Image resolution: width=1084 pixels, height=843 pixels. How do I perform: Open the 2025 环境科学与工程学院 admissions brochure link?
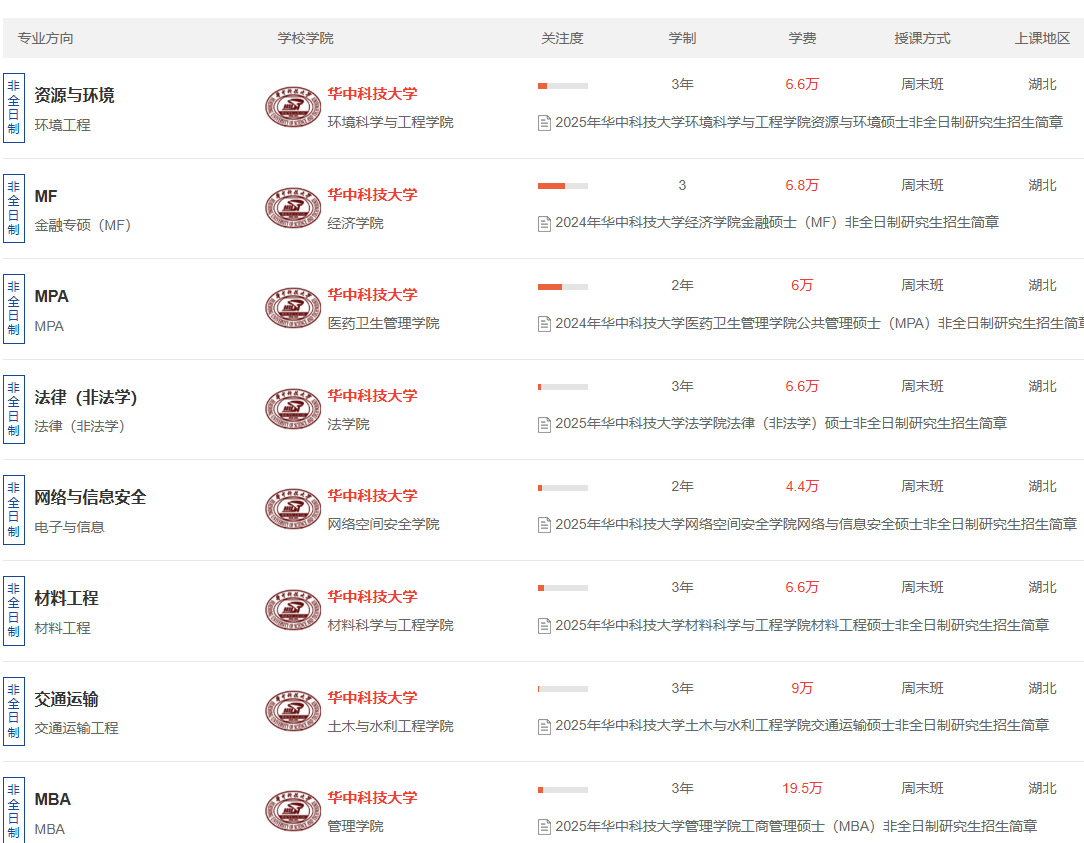coord(809,122)
